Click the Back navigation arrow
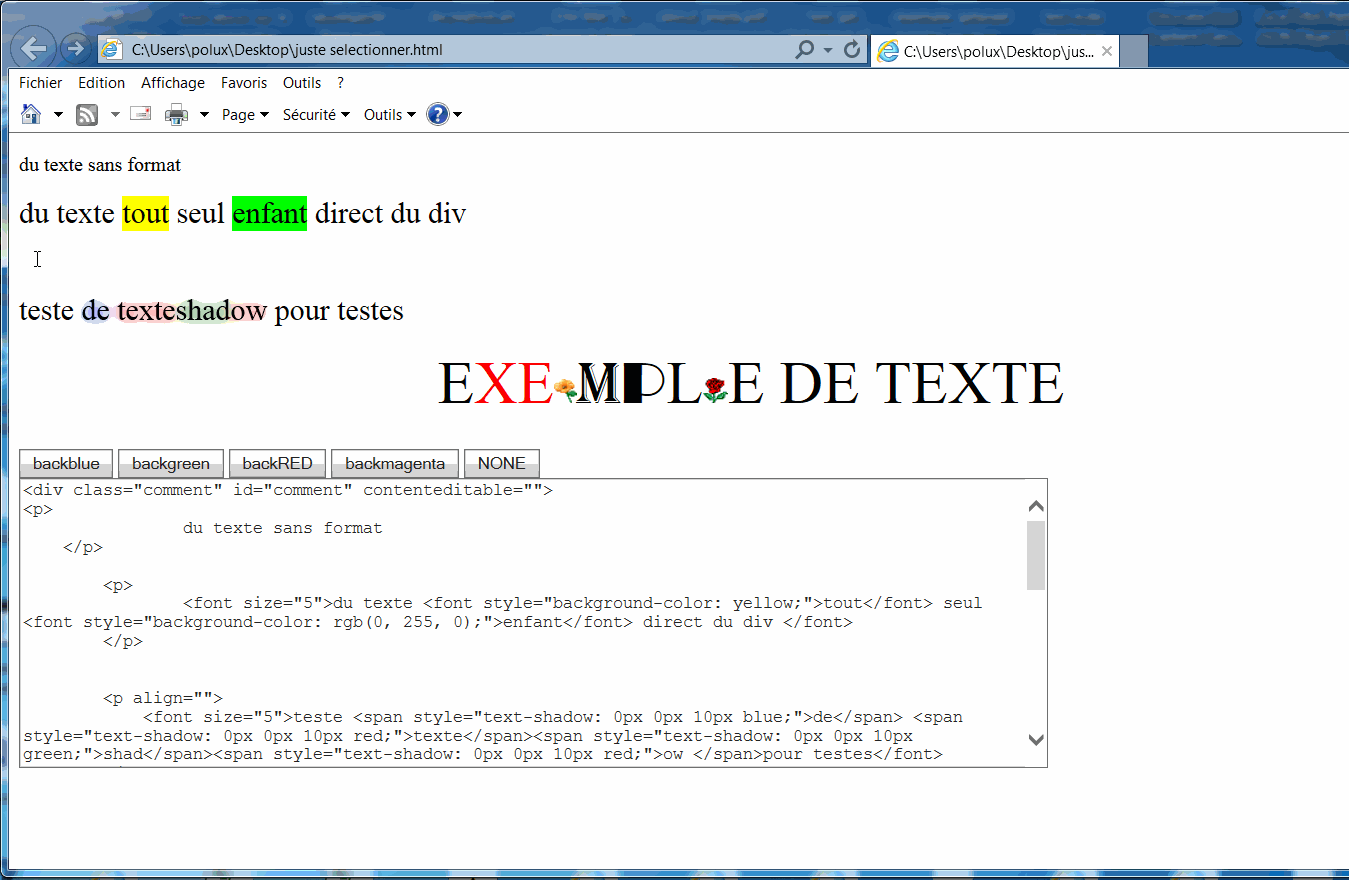The height and width of the screenshot is (880, 1349). click(x=32, y=48)
